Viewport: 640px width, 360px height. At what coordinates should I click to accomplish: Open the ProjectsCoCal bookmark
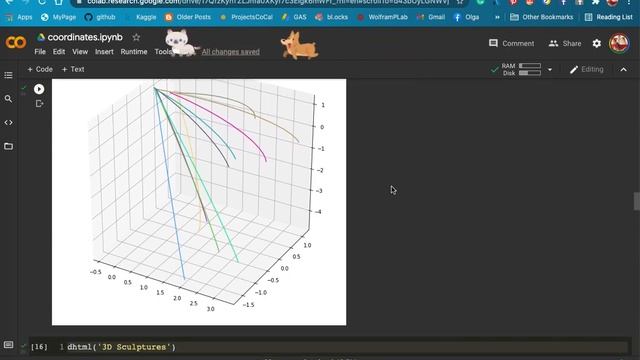click(246, 17)
